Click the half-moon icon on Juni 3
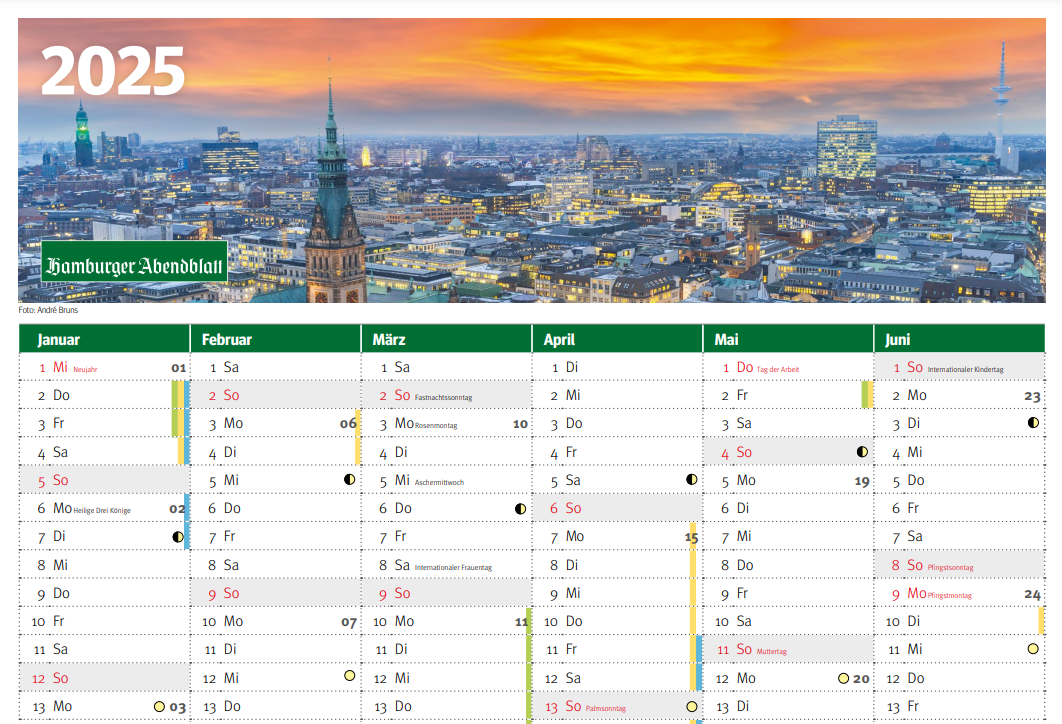The width and height of the screenshot is (1062, 724). pyautogui.click(x=1033, y=423)
